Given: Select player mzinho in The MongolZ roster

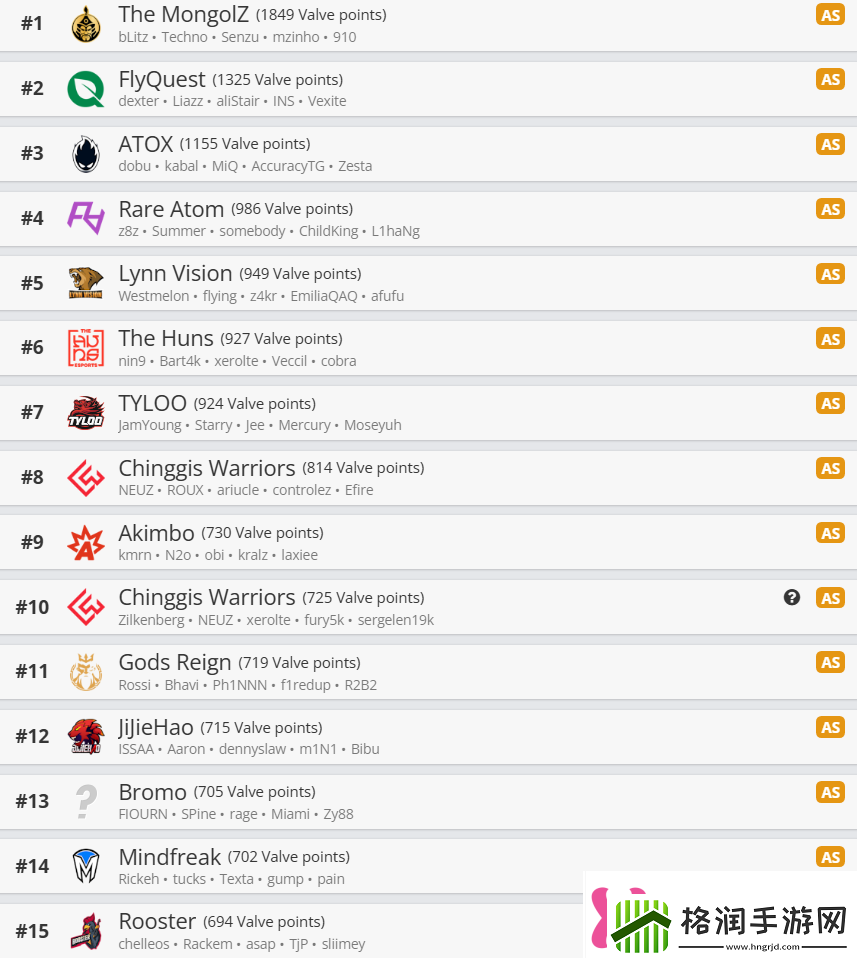Looking at the screenshot, I should pos(296,37).
